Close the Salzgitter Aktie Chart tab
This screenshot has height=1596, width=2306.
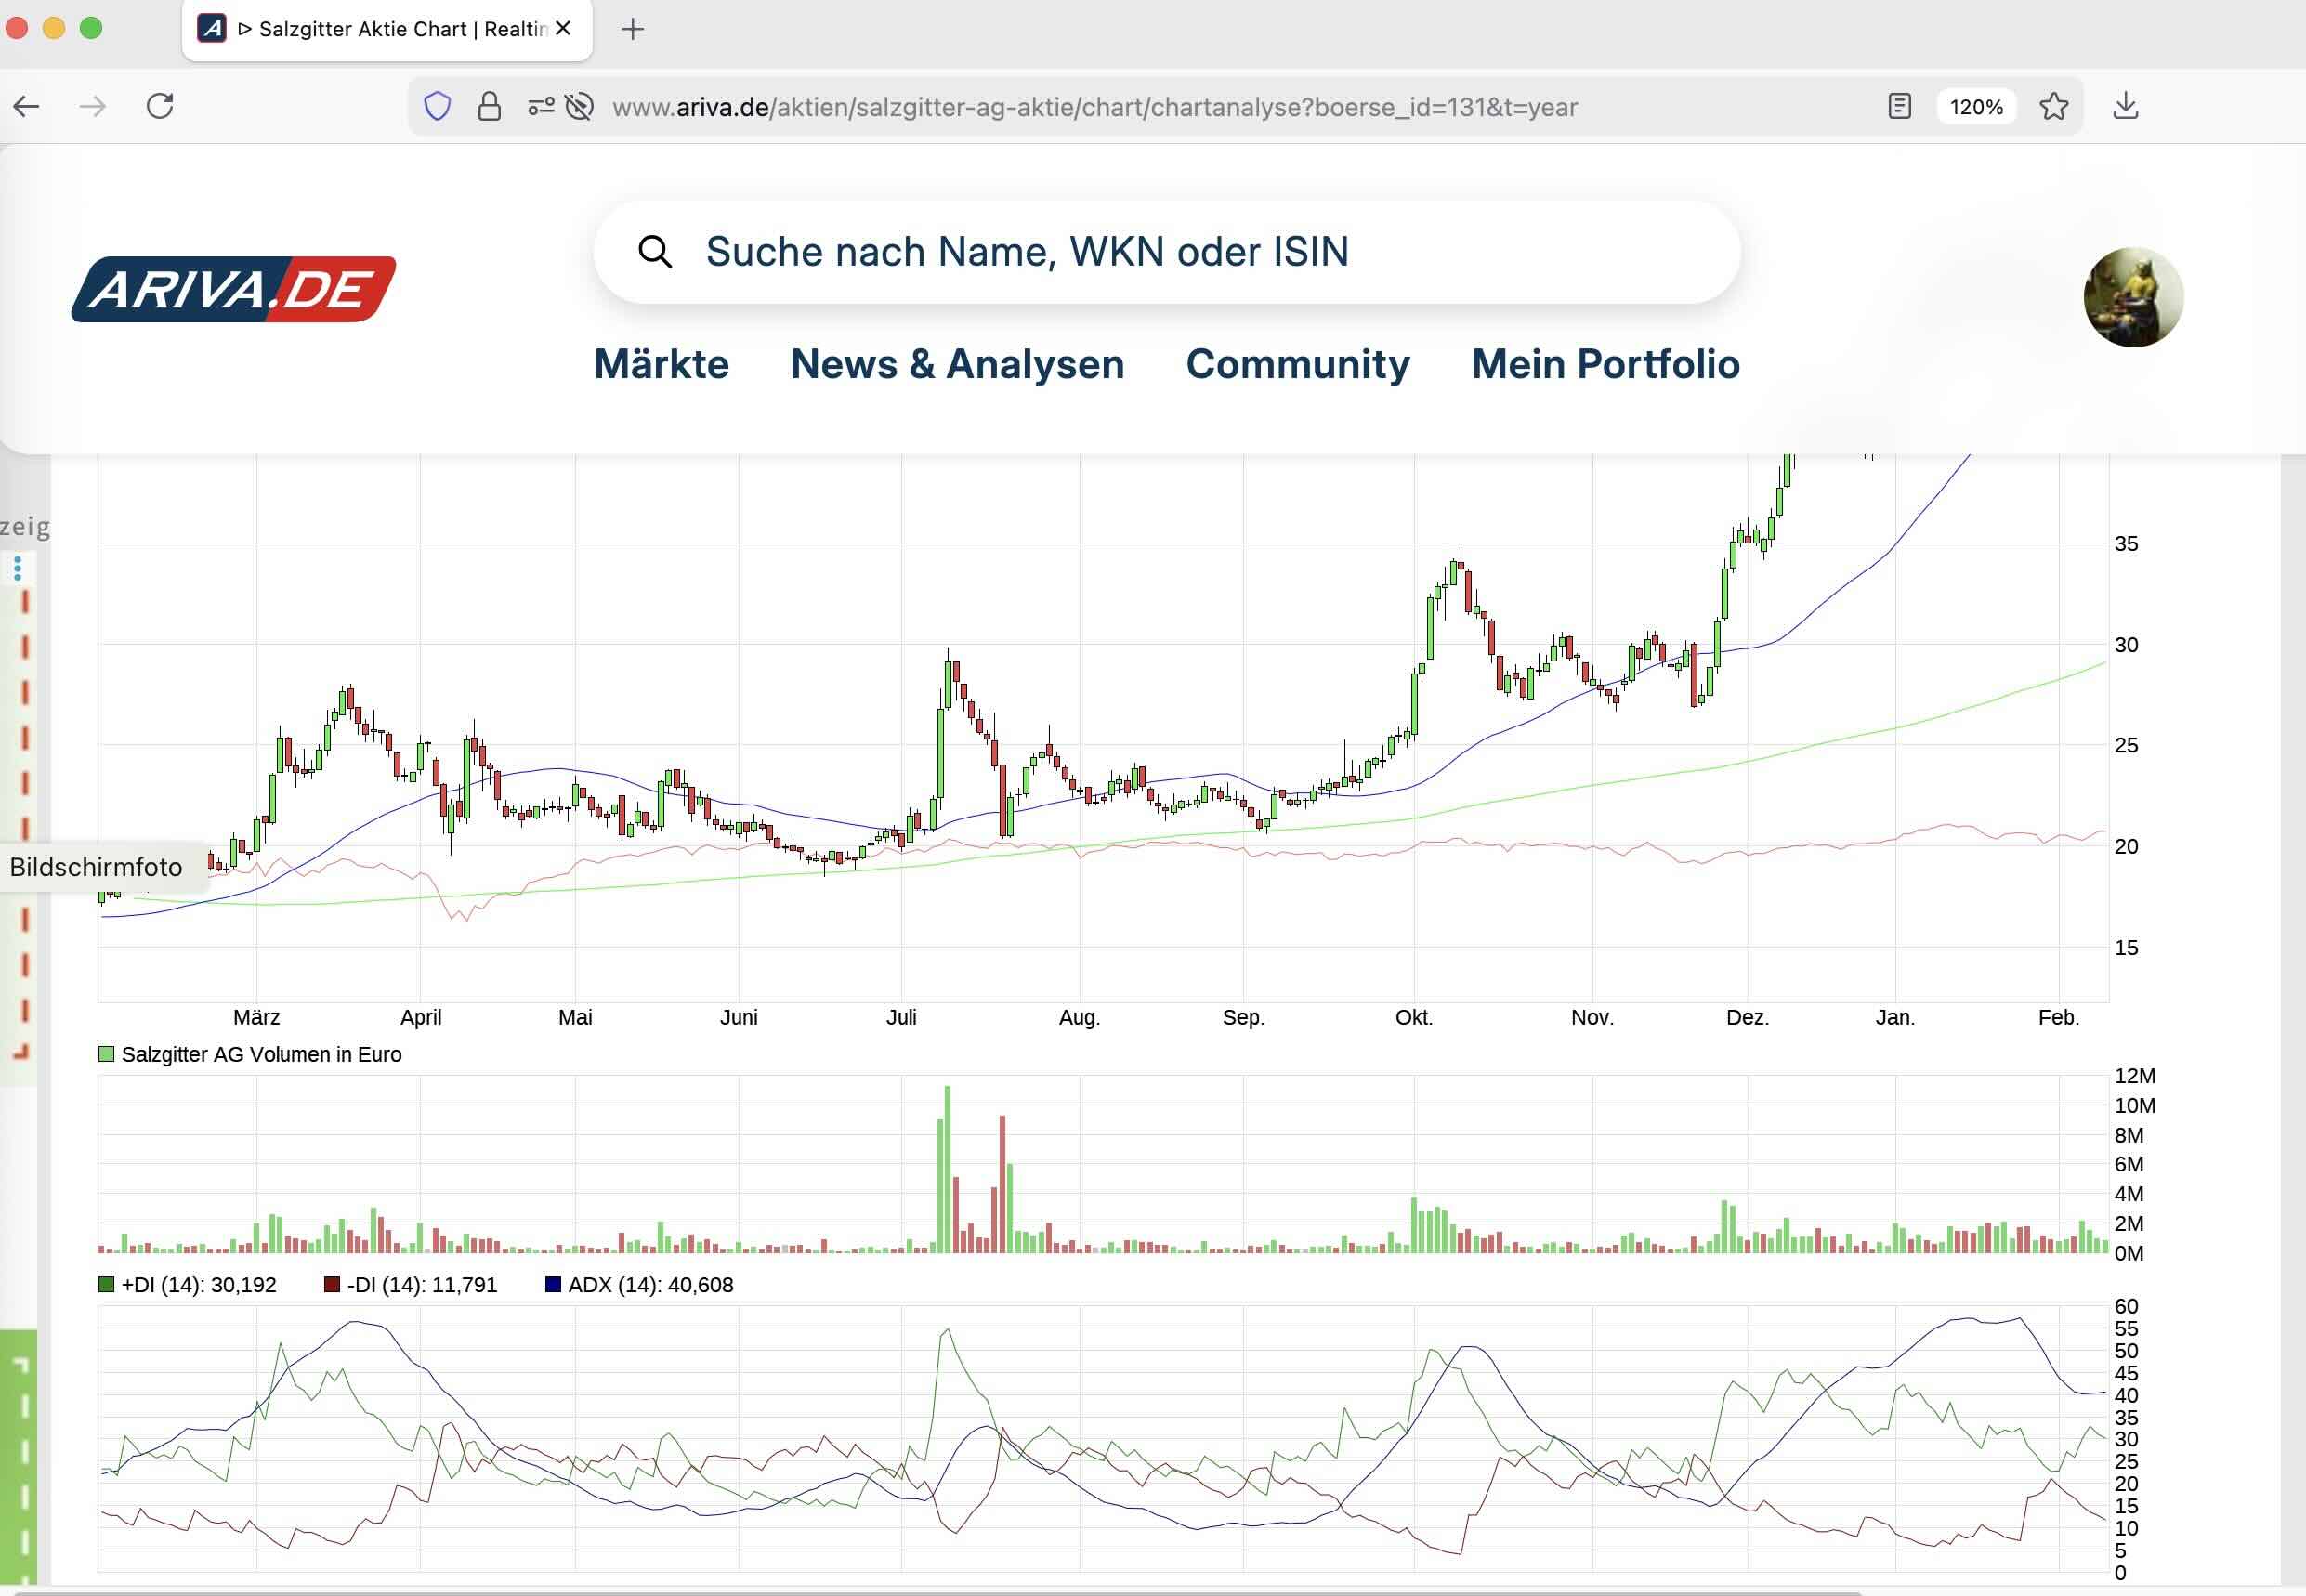click(564, 29)
